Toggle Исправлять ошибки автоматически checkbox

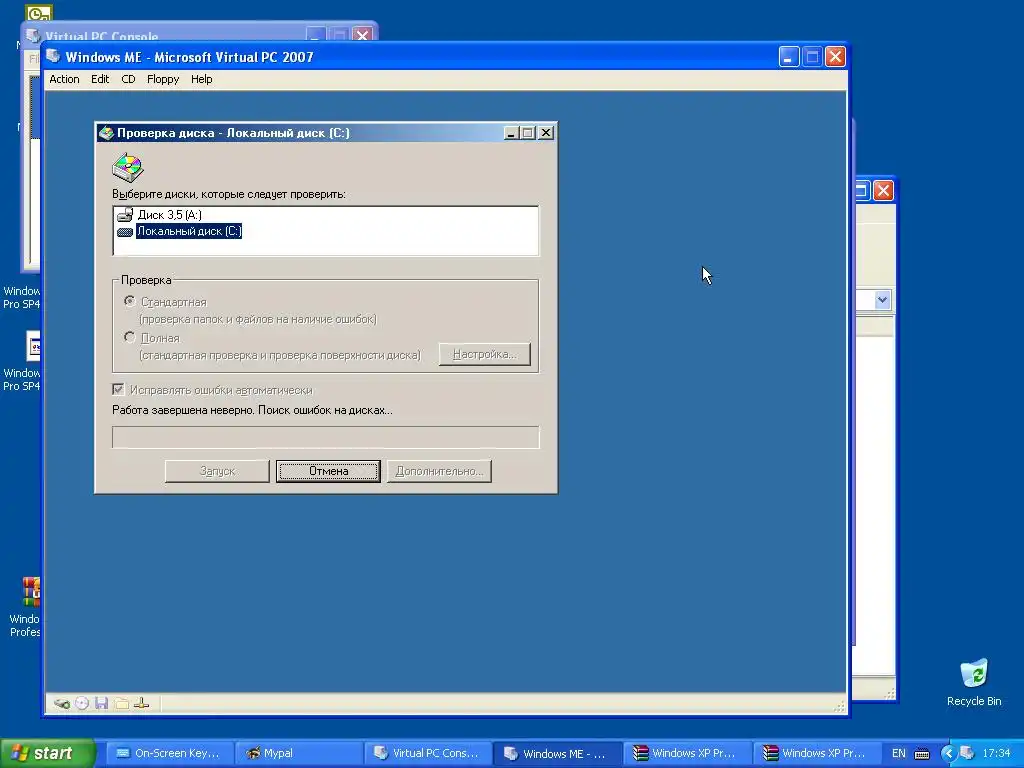[118, 390]
